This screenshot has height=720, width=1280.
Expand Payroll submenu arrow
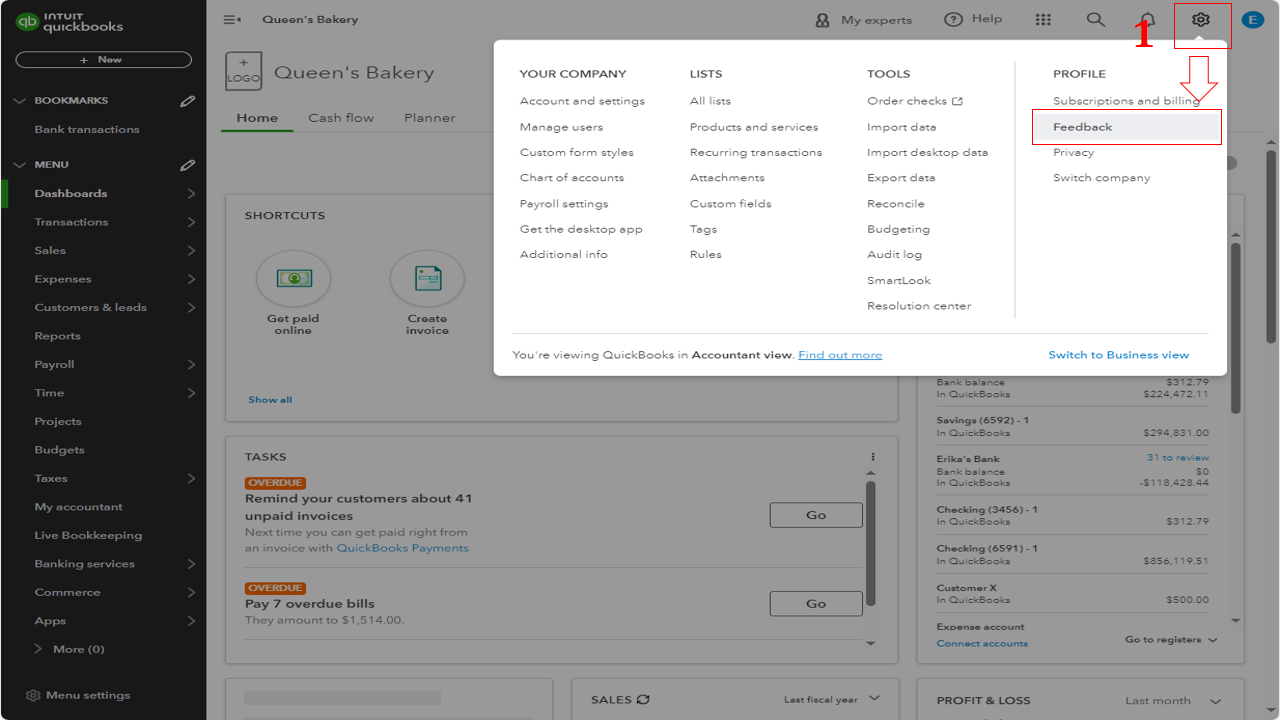(x=191, y=365)
